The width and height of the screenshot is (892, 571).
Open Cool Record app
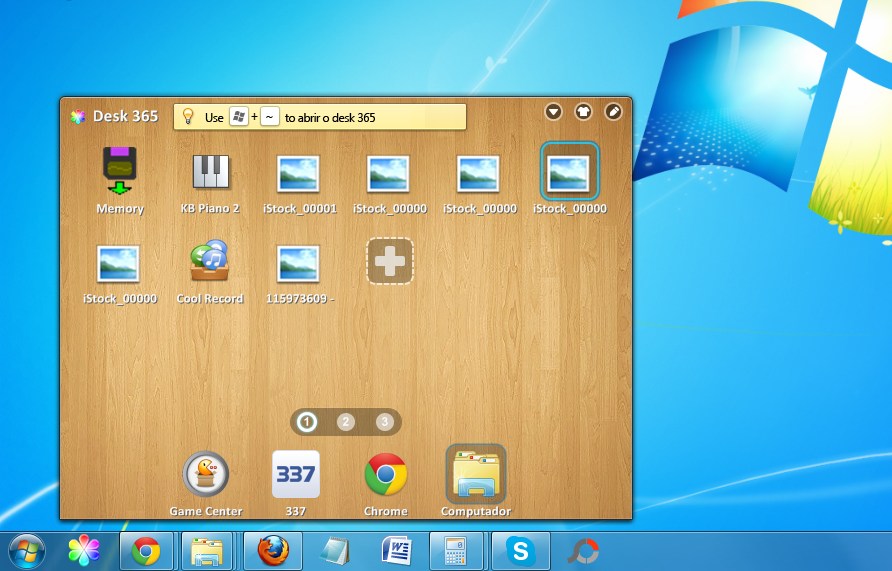coord(209,260)
